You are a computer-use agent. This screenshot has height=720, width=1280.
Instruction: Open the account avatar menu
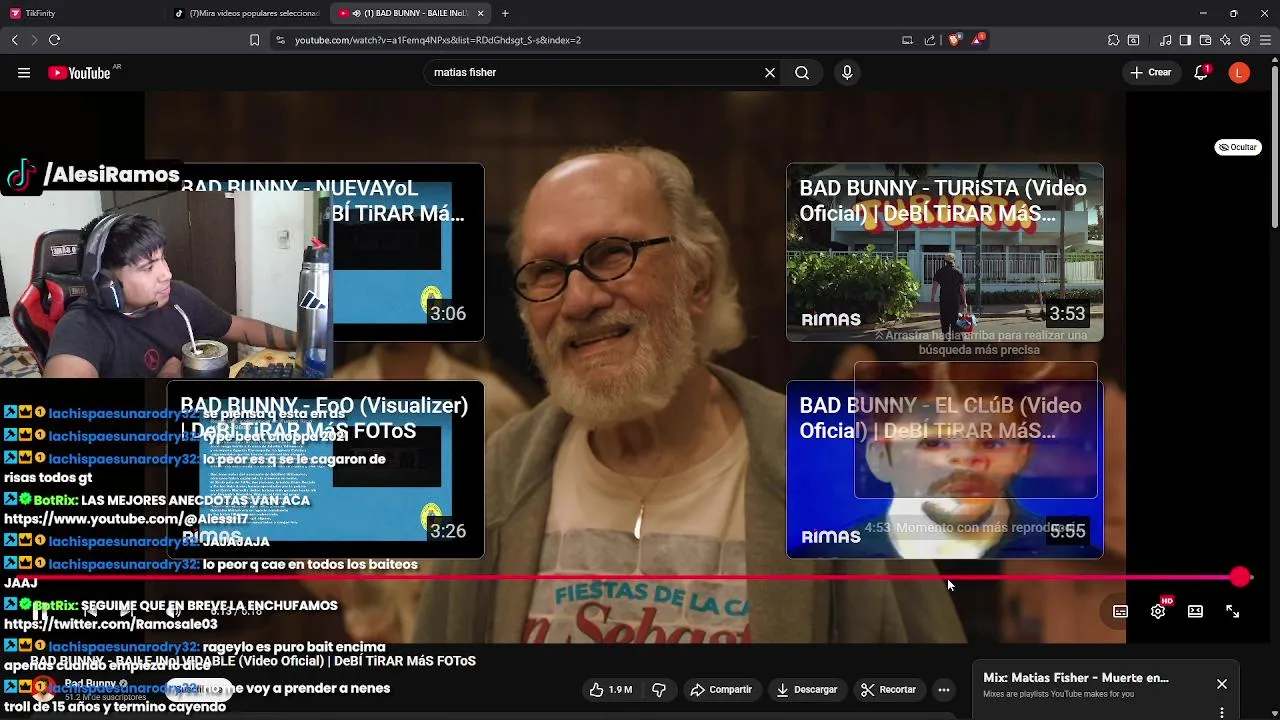(1239, 73)
